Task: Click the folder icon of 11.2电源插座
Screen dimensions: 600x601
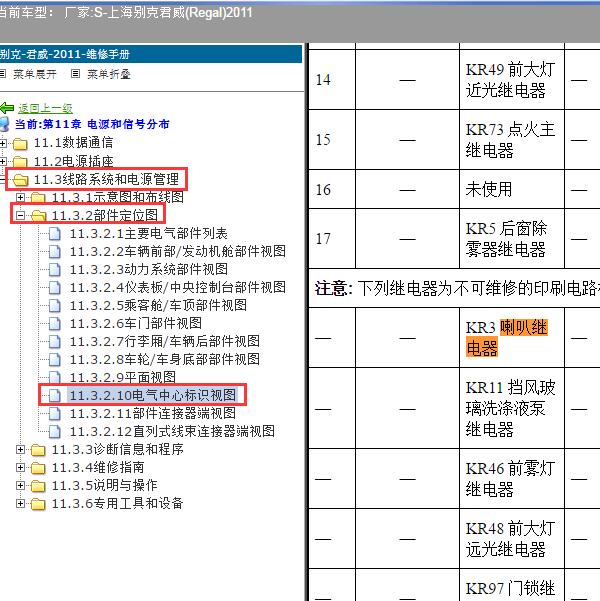Action: (20, 162)
